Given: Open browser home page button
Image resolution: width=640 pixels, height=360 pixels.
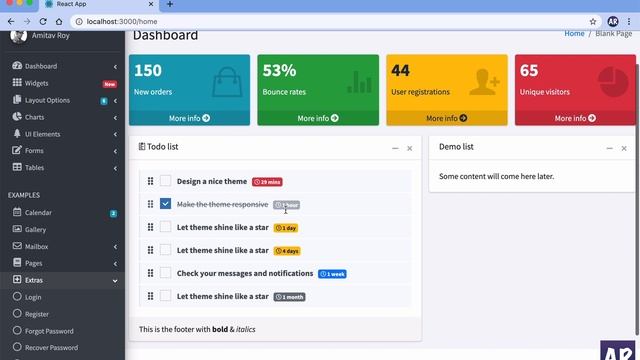Looking at the screenshot, I should pyautogui.click(x=59, y=22).
